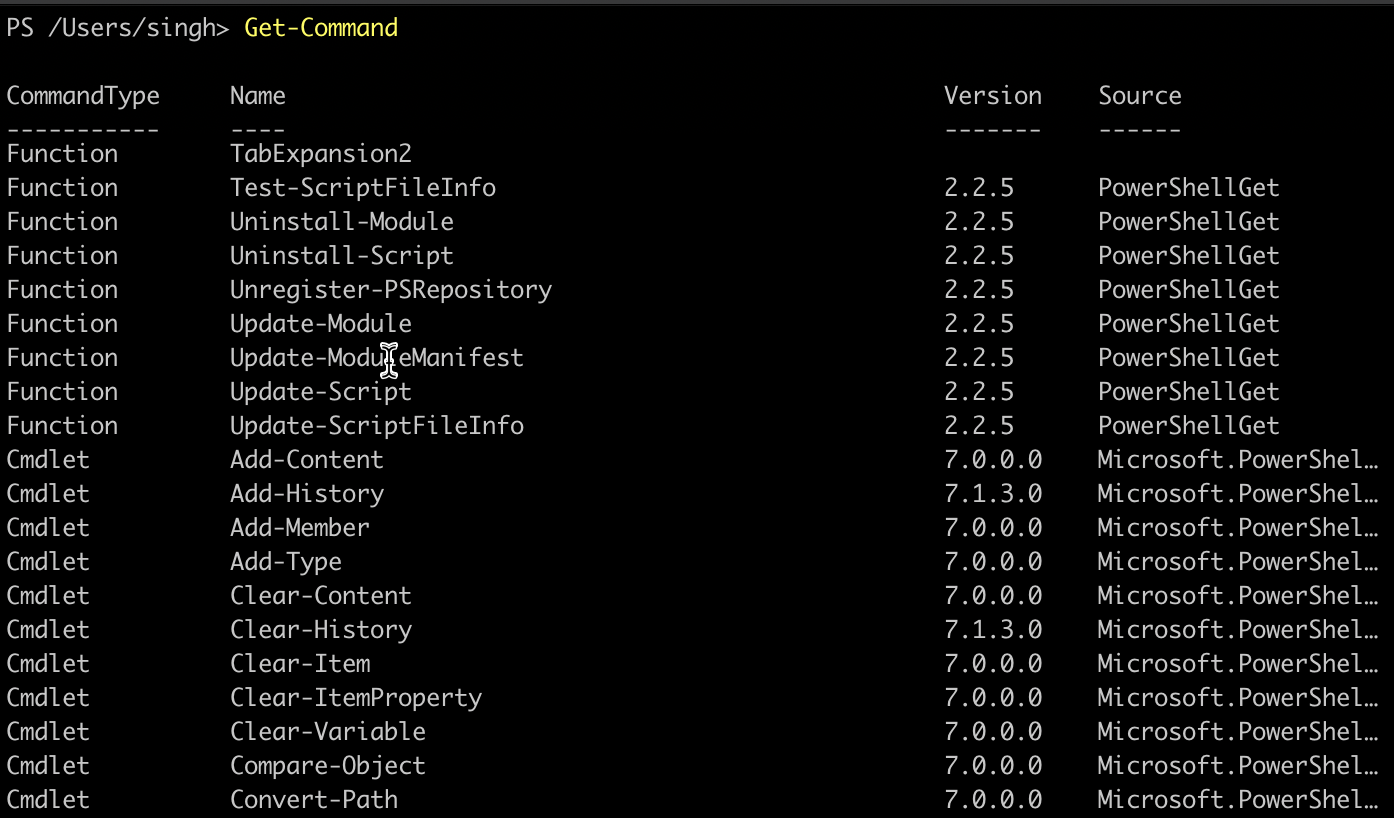Click the Update-ScriptFileInfo function name

(376, 426)
